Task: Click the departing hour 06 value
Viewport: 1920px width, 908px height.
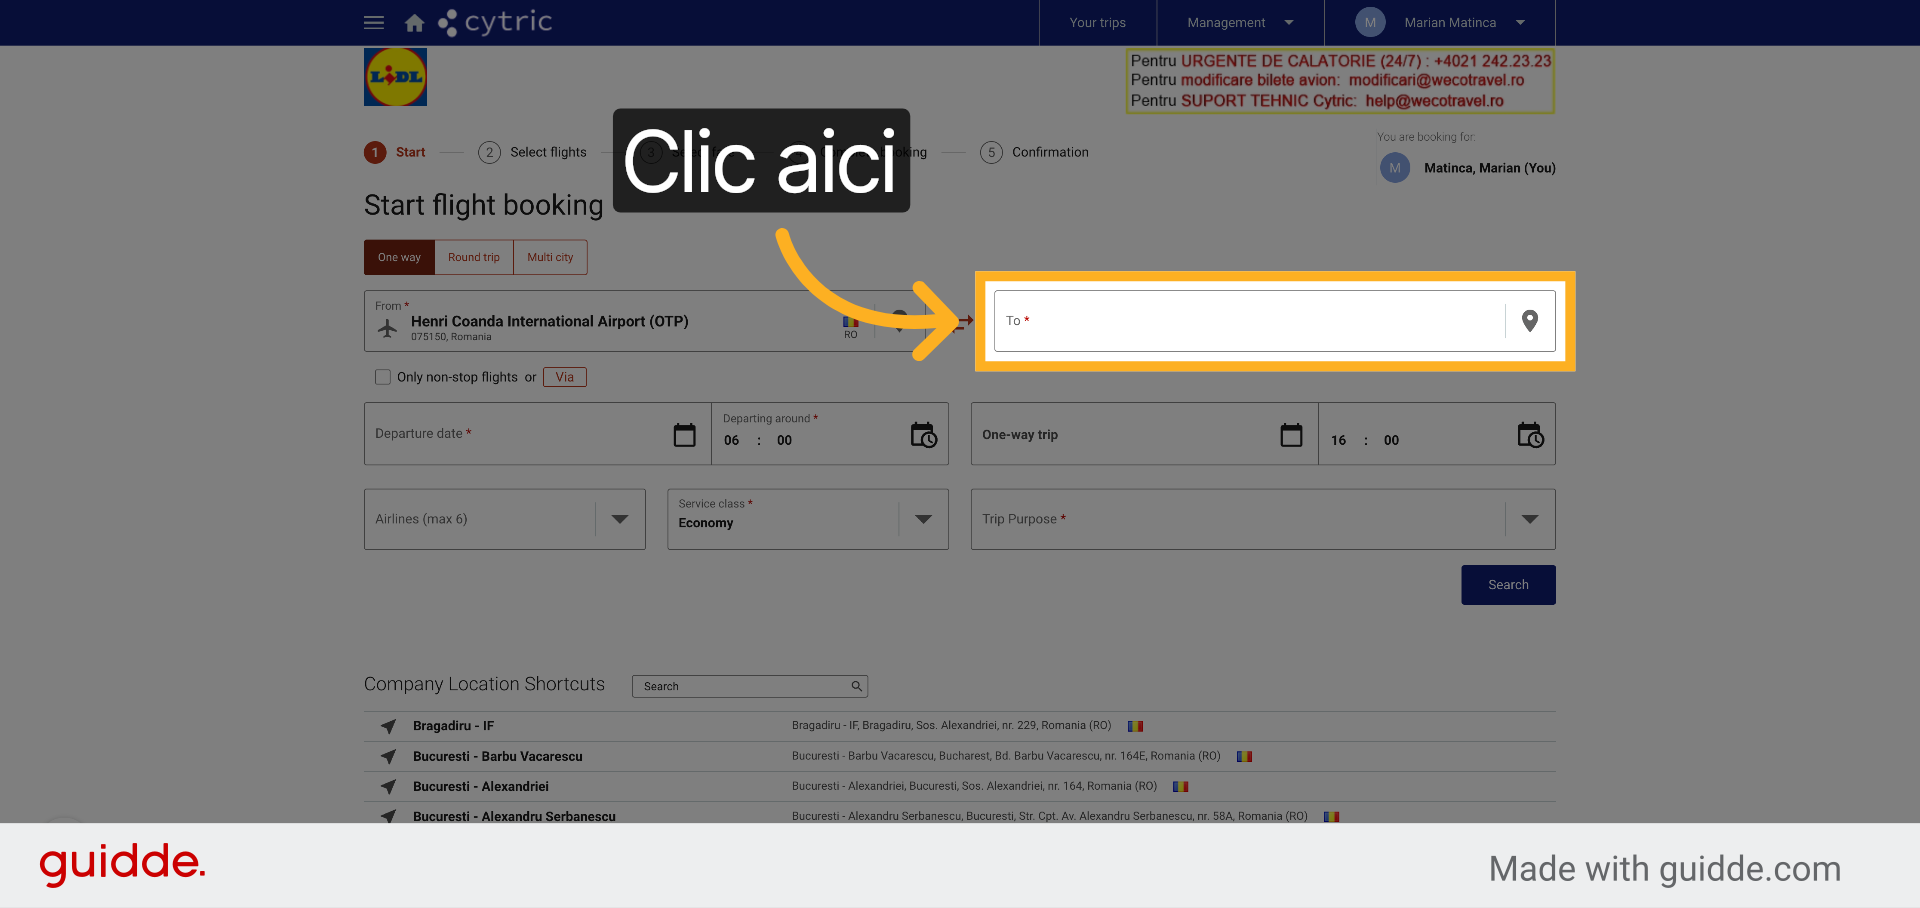Action: pyautogui.click(x=732, y=440)
